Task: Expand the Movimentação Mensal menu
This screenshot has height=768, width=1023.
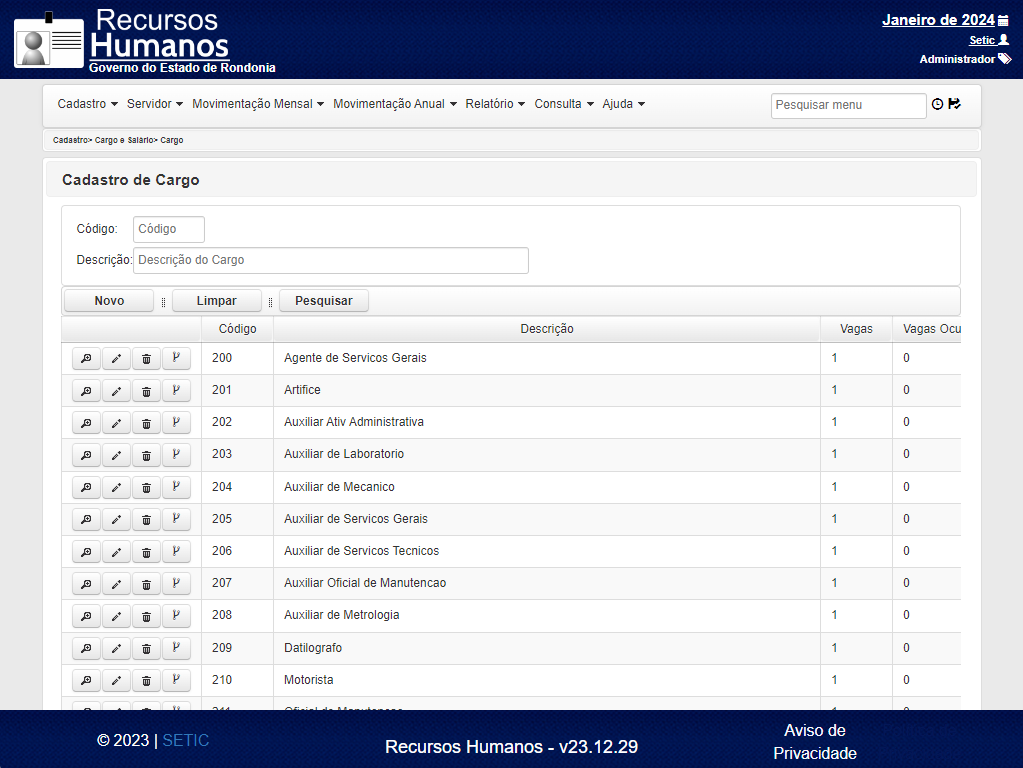Action: (x=258, y=104)
